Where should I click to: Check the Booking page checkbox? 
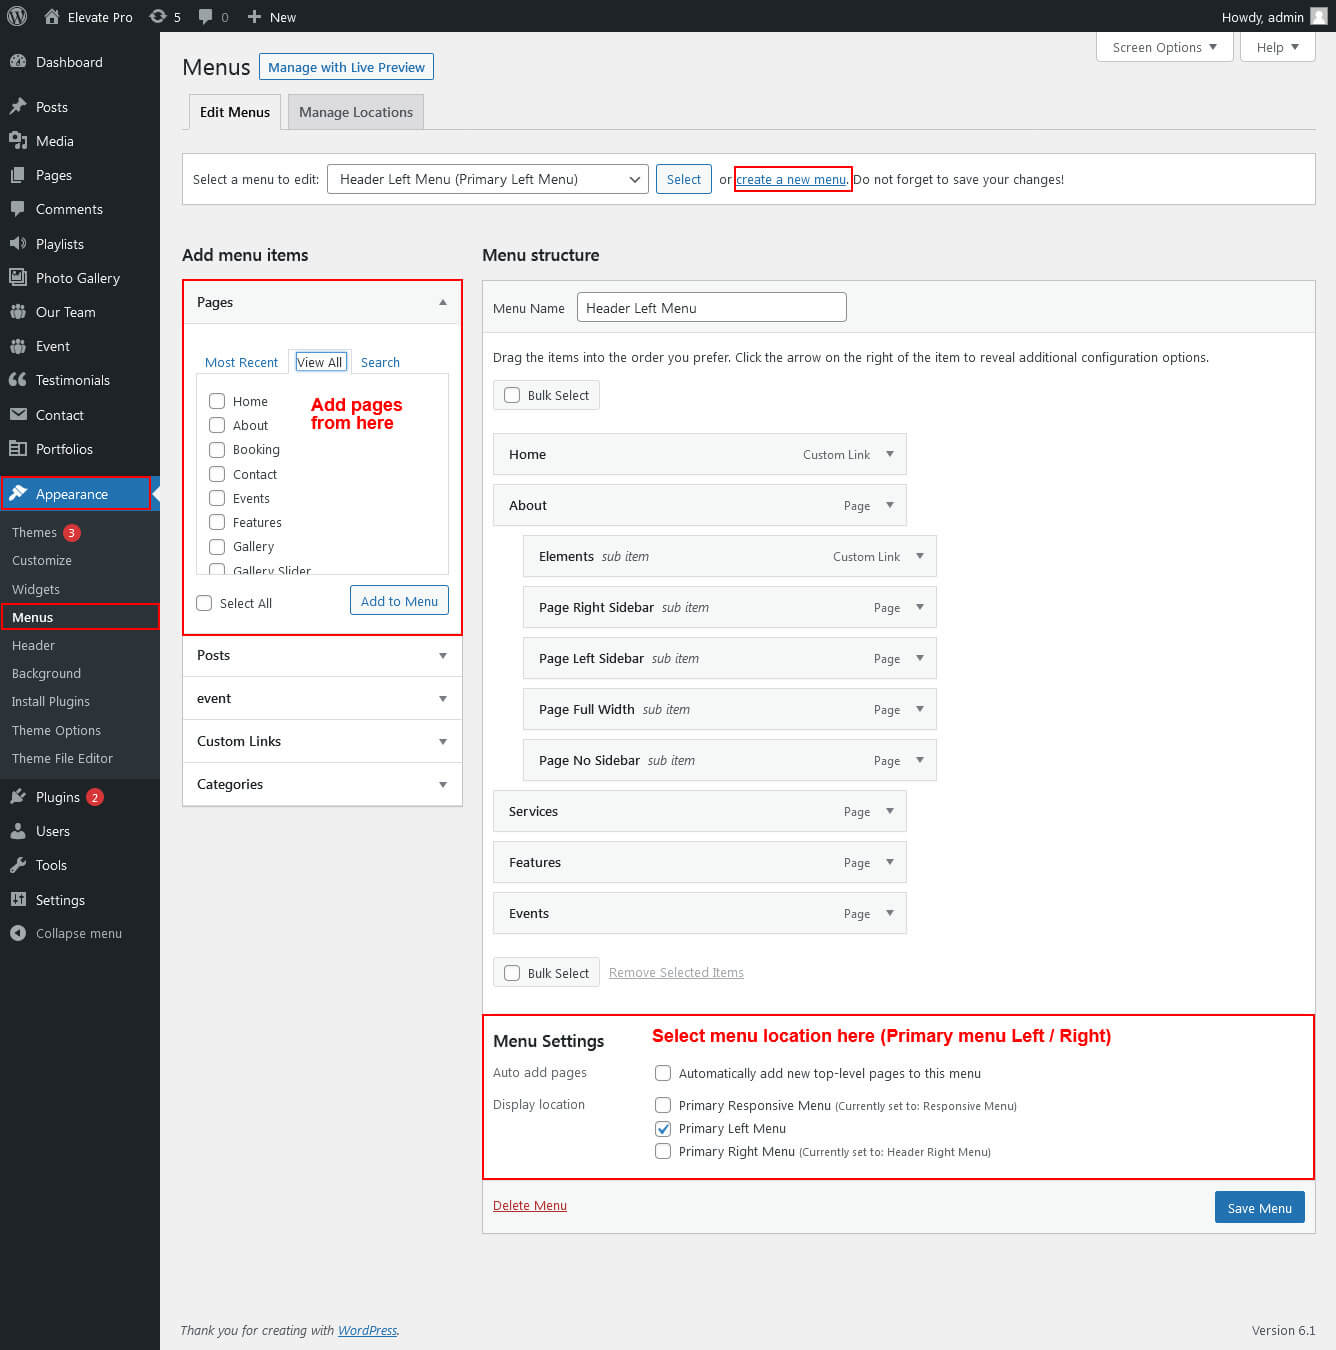tap(217, 450)
